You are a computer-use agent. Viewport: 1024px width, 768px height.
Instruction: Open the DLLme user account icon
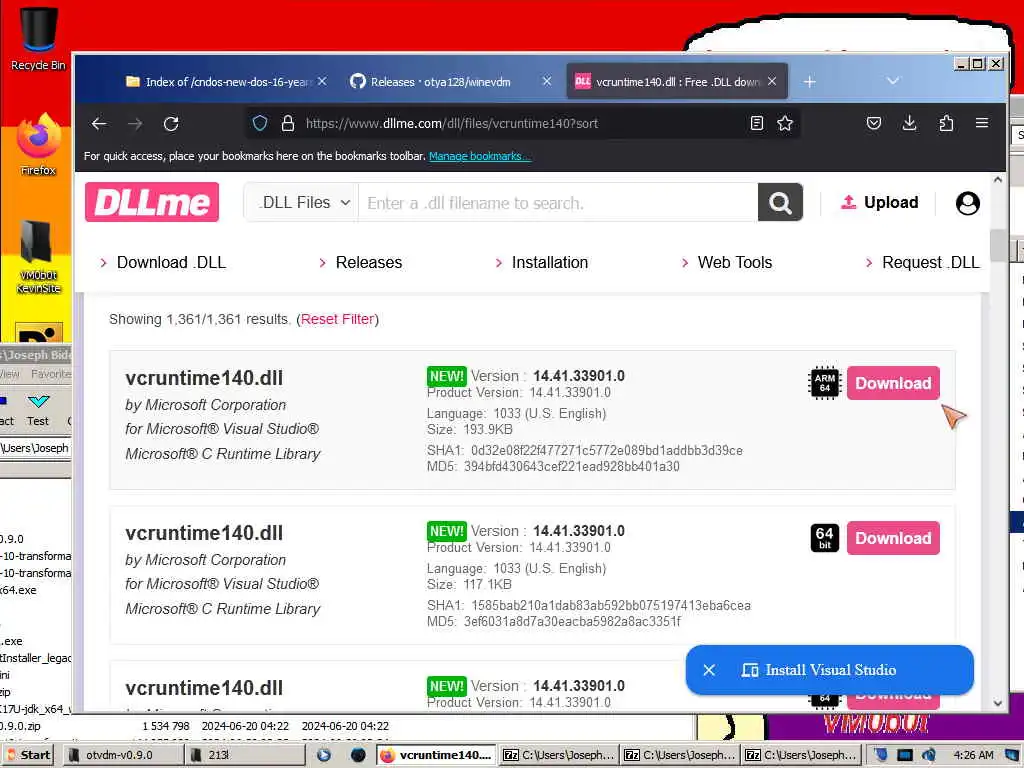pyautogui.click(x=967, y=203)
